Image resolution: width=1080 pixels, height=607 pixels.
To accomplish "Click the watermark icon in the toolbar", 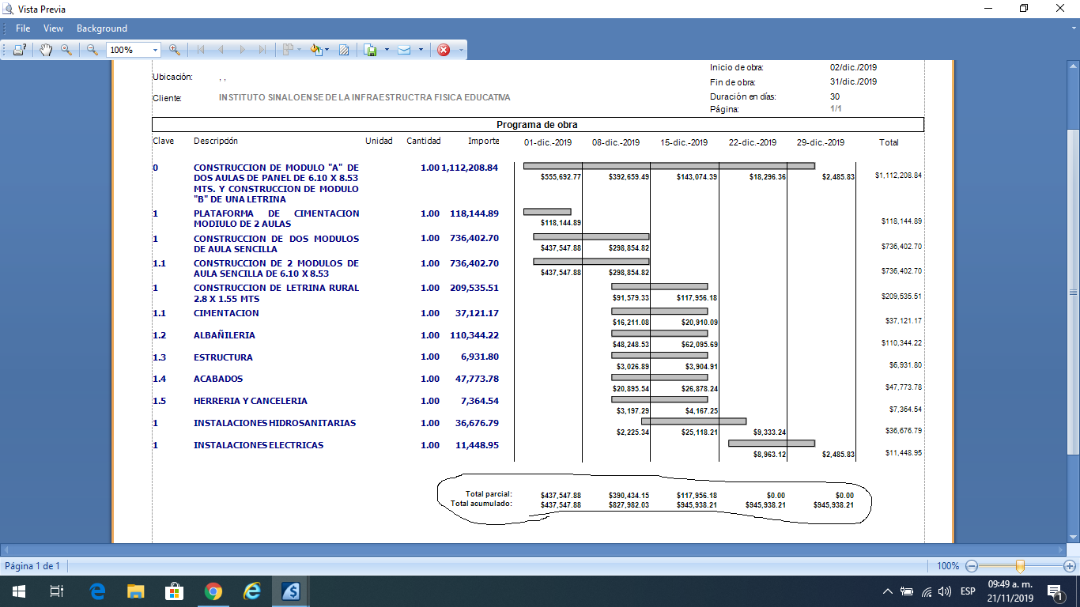I will (344, 50).
